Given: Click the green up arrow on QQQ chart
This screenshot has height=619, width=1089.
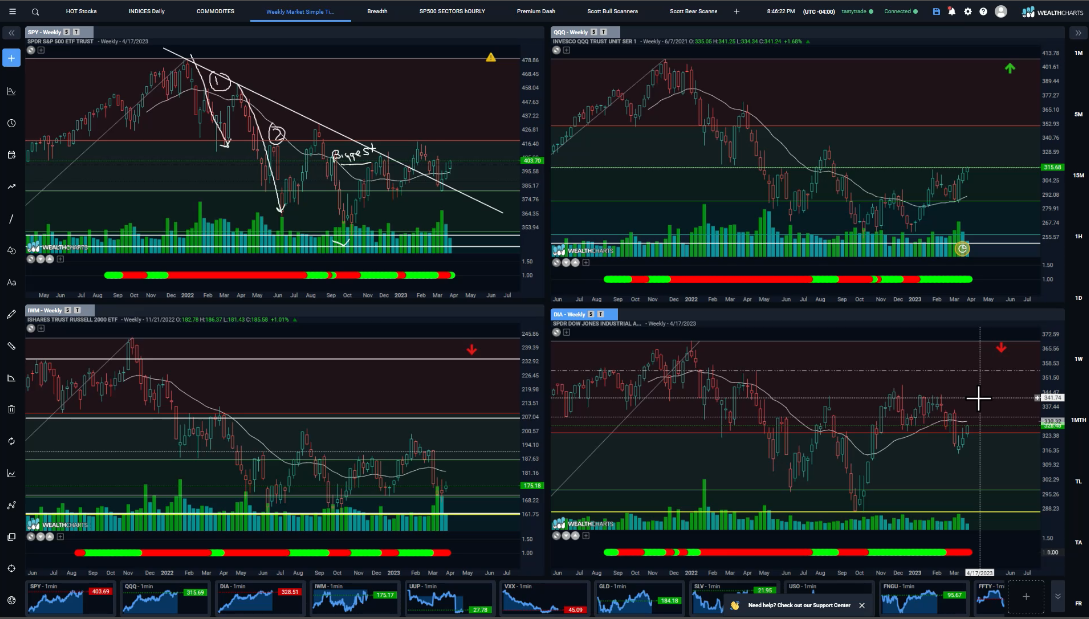Looking at the screenshot, I should pos(1010,68).
